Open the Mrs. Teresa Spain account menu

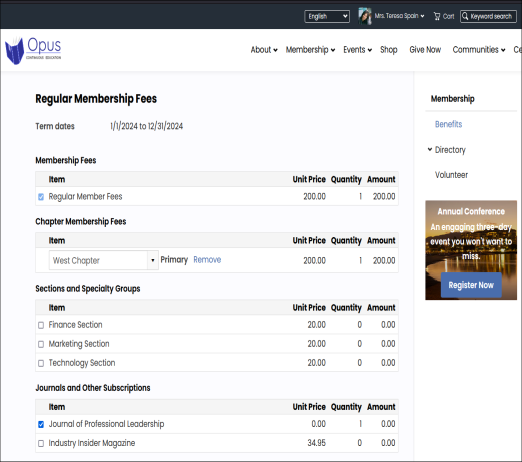(399, 16)
